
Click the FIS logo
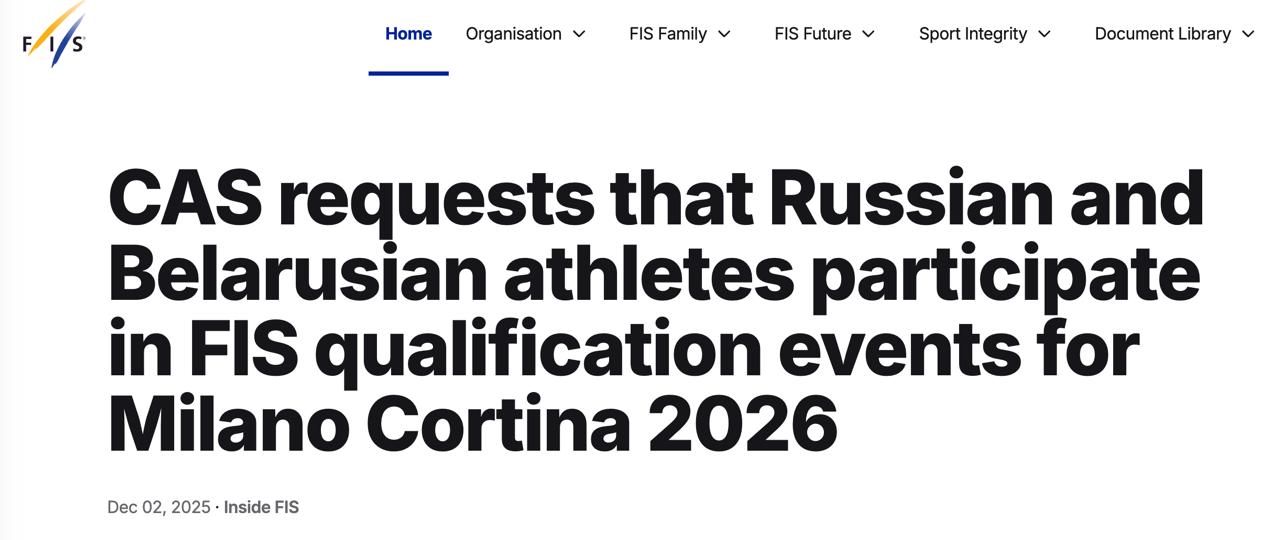click(x=54, y=36)
